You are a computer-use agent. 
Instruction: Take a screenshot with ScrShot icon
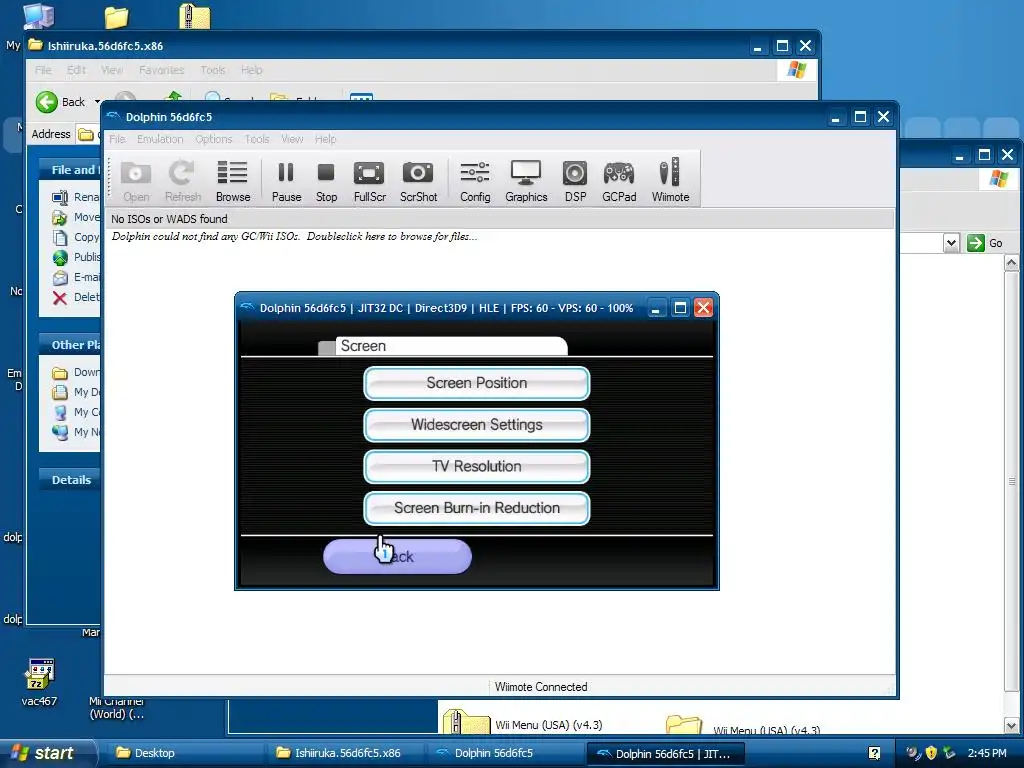tap(418, 180)
